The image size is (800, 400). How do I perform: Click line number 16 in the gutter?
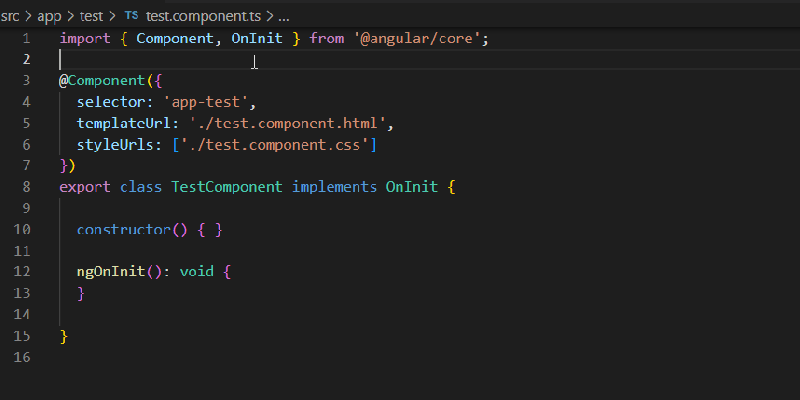[22, 357]
